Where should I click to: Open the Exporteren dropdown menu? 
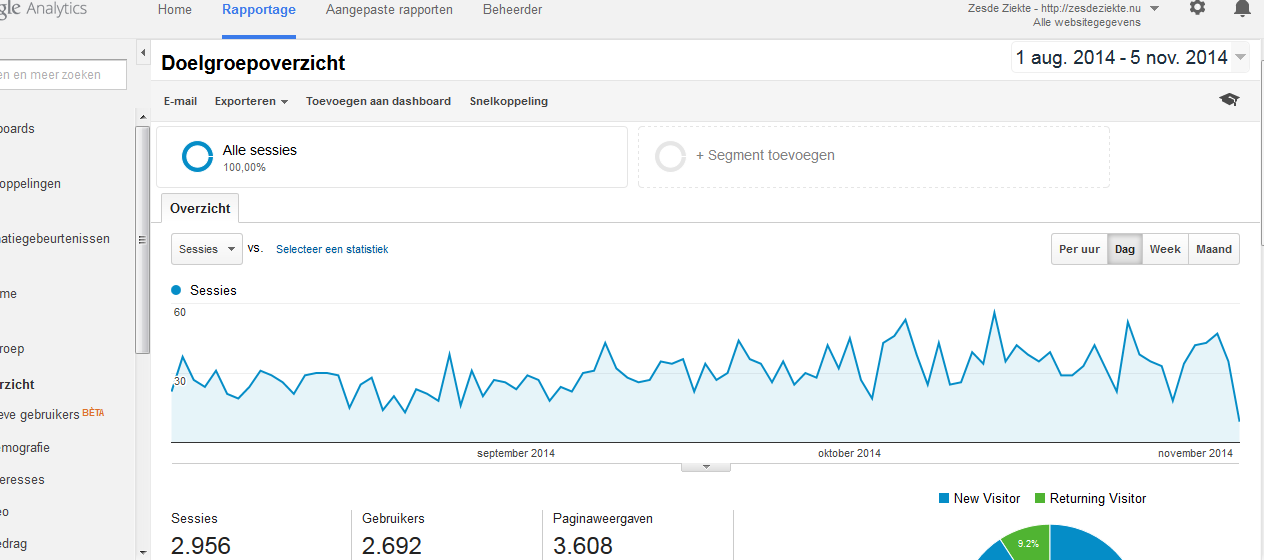251,101
